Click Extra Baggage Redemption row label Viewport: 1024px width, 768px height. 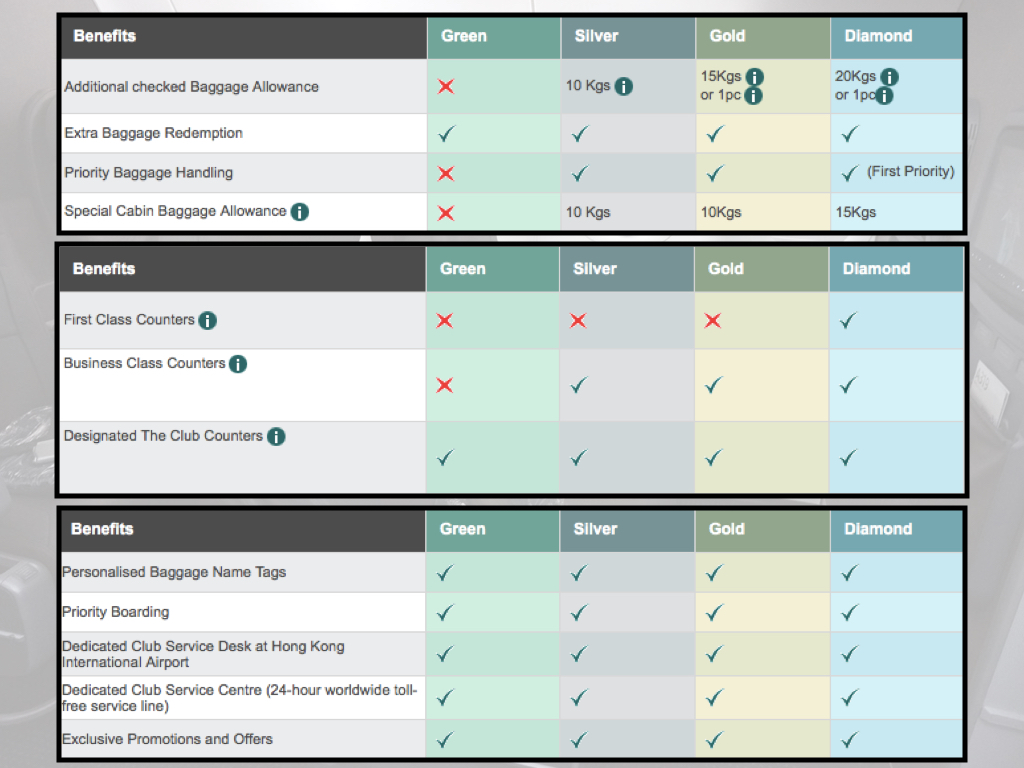coord(153,133)
